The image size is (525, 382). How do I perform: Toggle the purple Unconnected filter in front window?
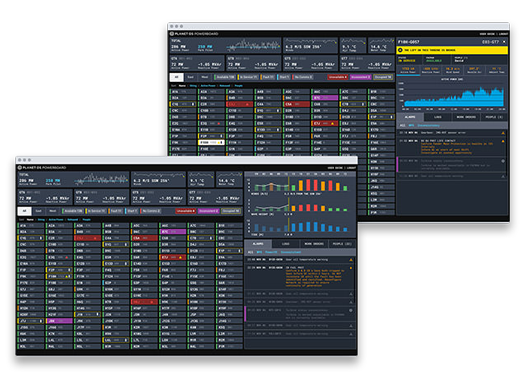coord(209,211)
